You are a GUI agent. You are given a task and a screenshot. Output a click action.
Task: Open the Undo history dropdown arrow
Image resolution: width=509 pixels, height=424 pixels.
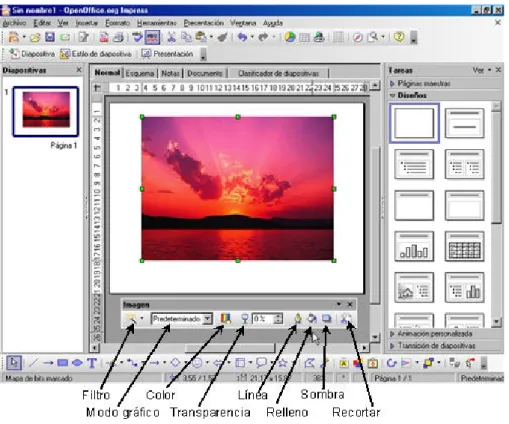[x=252, y=37]
